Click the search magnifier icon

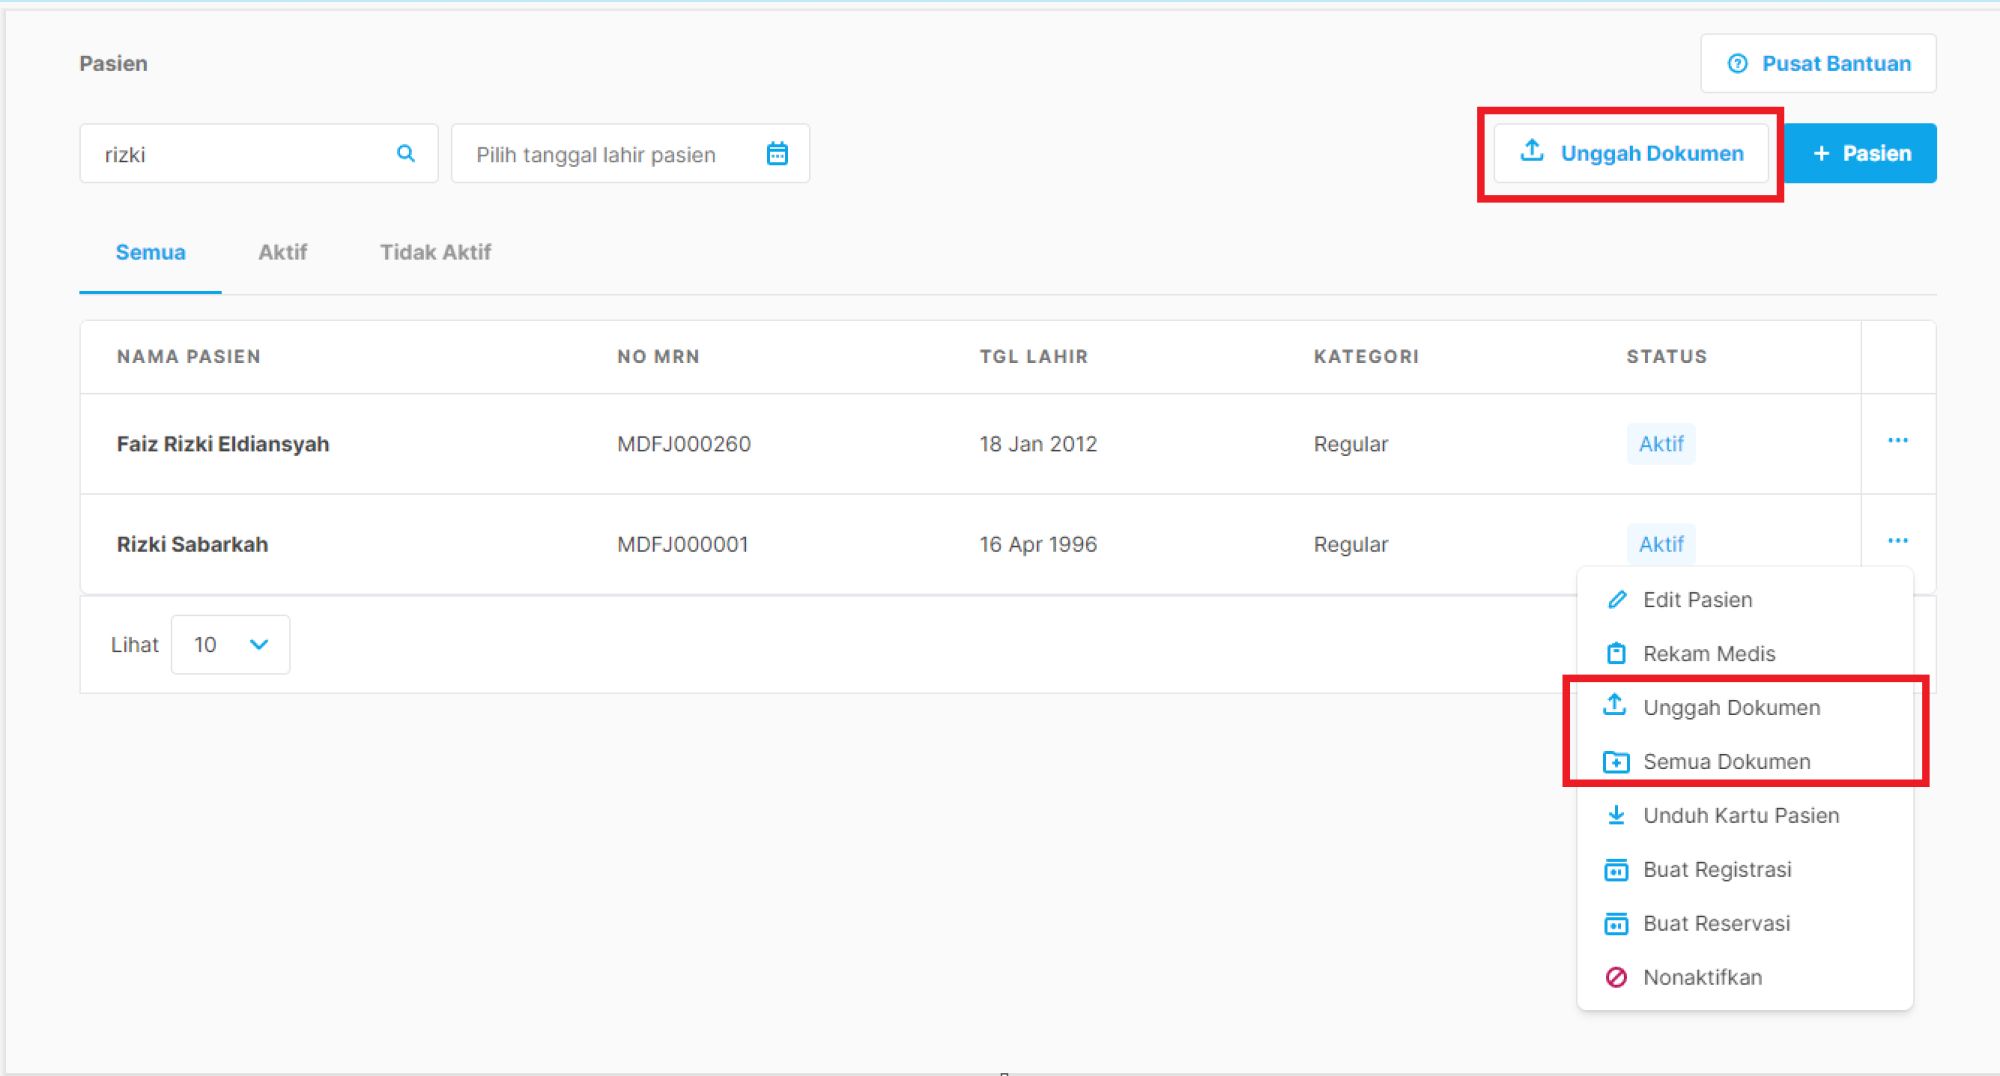tap(405, 154)
